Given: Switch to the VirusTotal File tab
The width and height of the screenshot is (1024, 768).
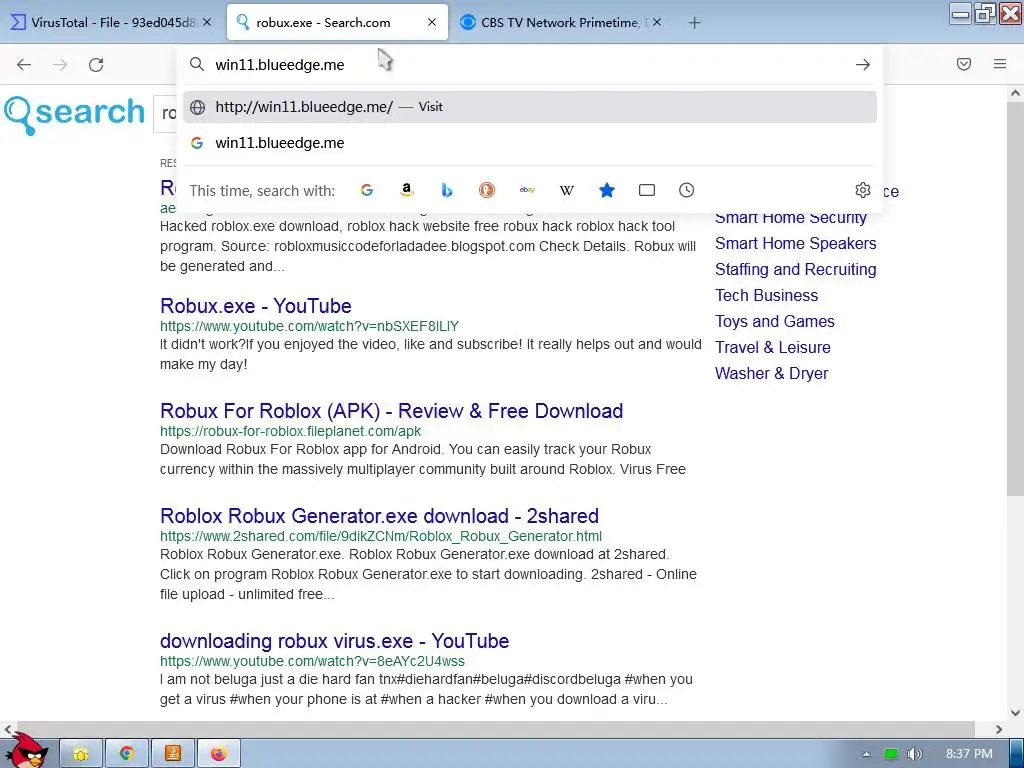Looking at the screenshot, I should point(111,22).
